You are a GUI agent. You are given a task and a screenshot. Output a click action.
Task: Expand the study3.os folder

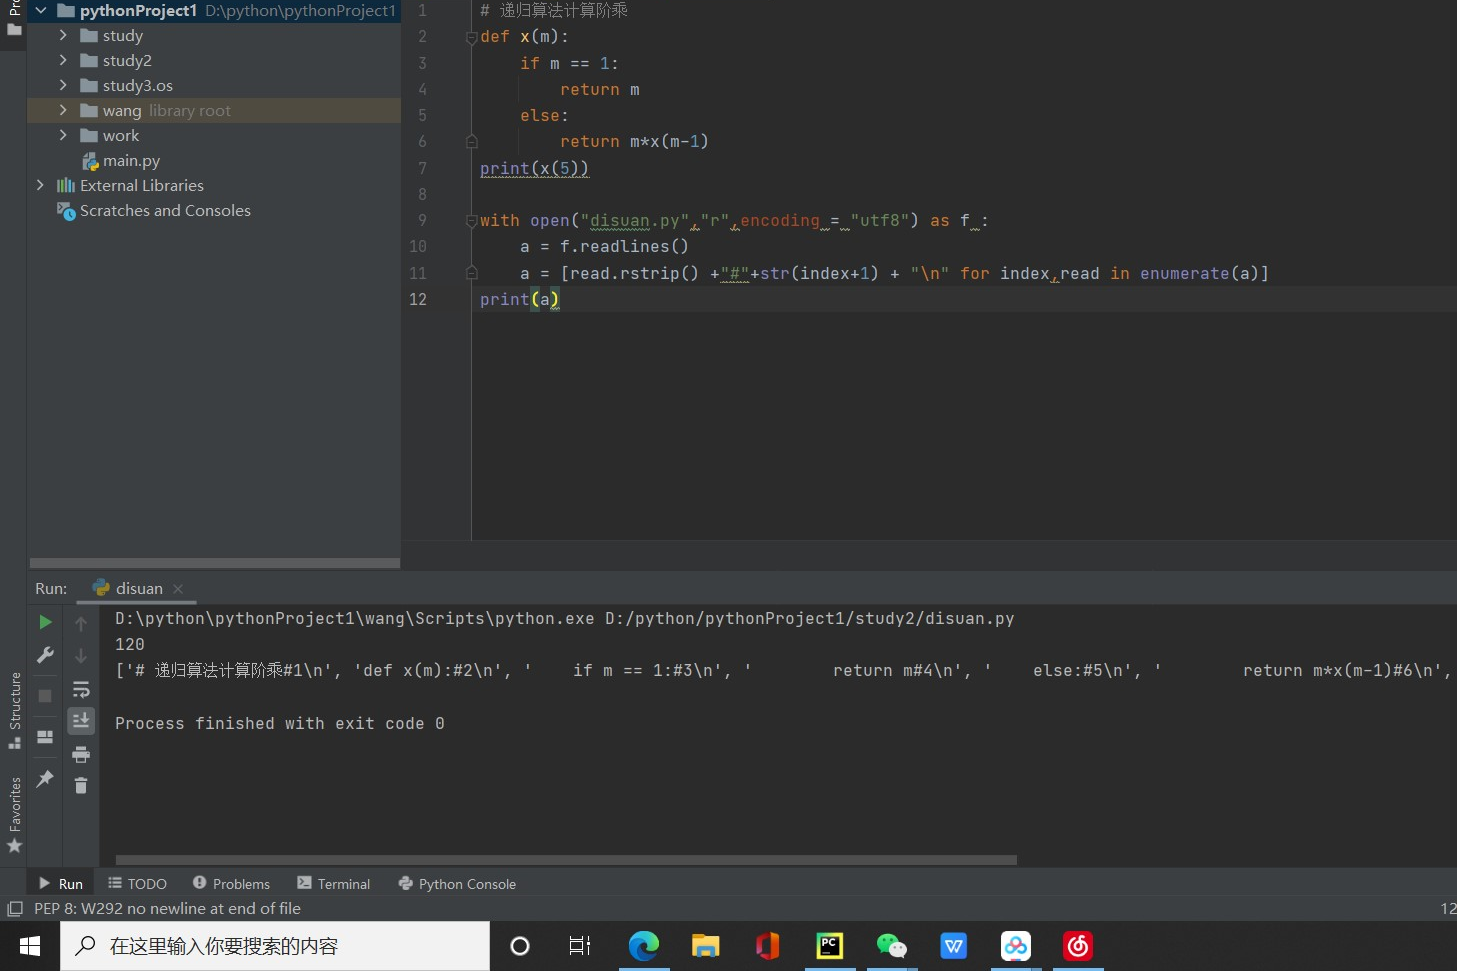coord(63,85)
